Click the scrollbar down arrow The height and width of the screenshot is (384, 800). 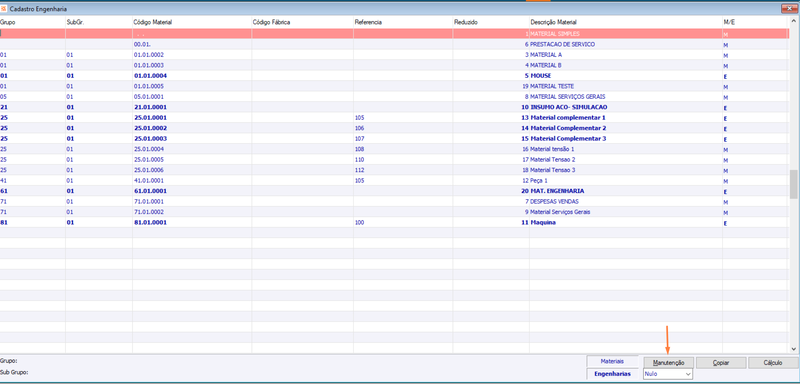click(x=793, y=349)
